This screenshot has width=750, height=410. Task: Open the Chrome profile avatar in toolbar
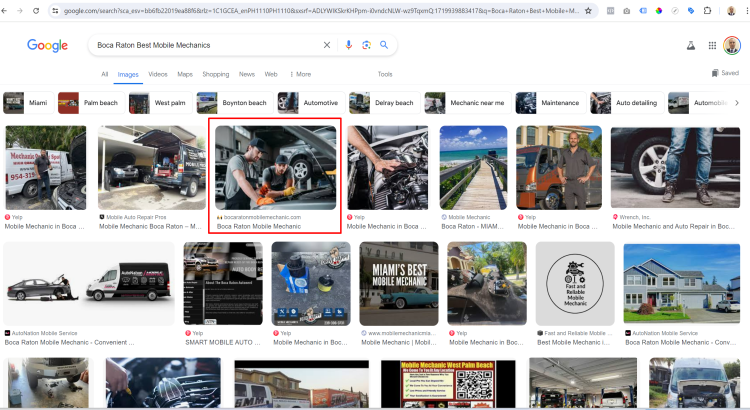pos(731,11)
